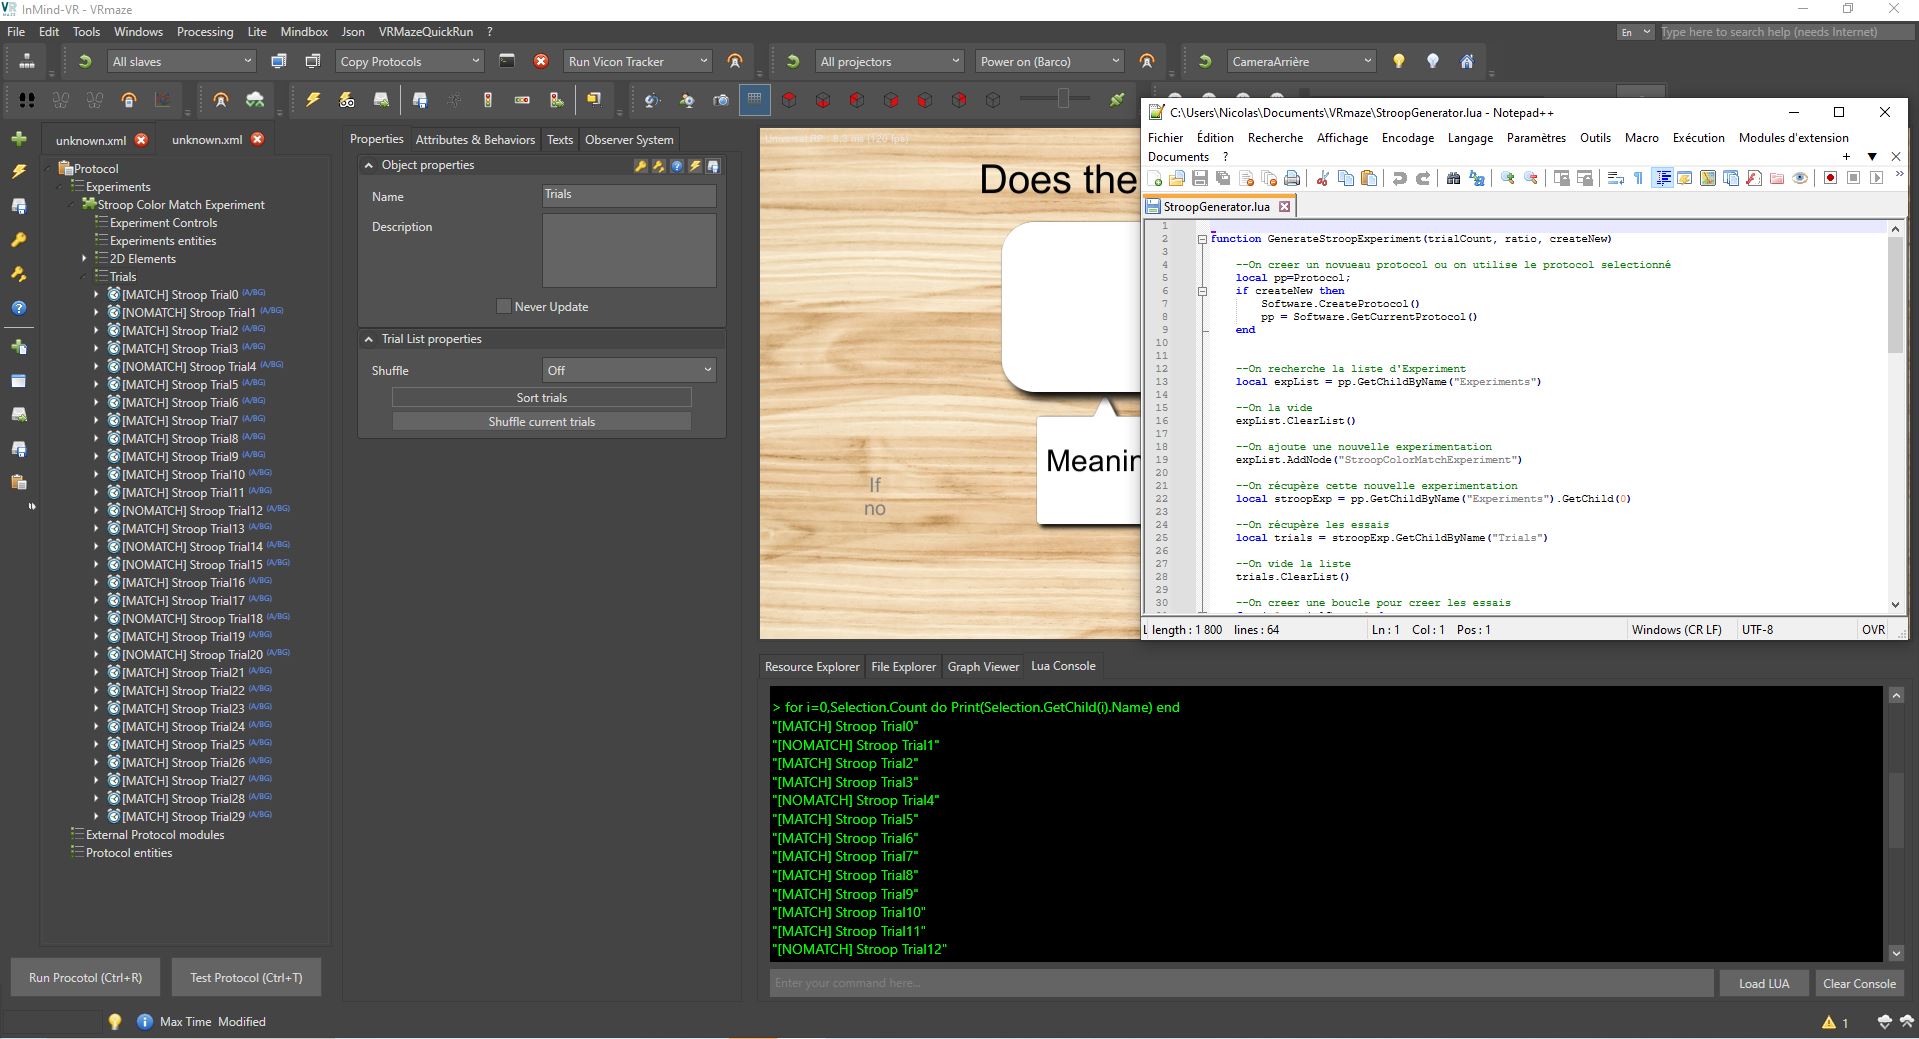1919x1039 pixels.
Task: Switch to the Graph Viewer tab
Action: tap(983, 666)
